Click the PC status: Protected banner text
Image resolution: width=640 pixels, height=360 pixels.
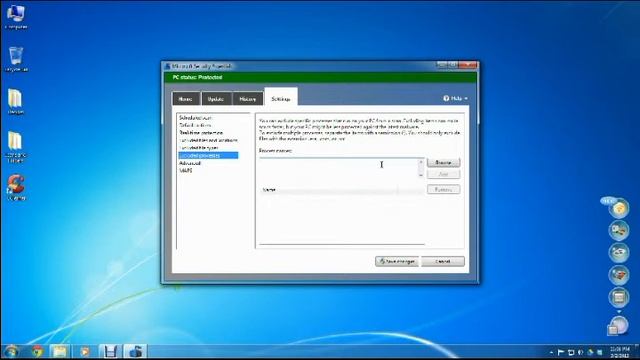[x=197, y=77]
